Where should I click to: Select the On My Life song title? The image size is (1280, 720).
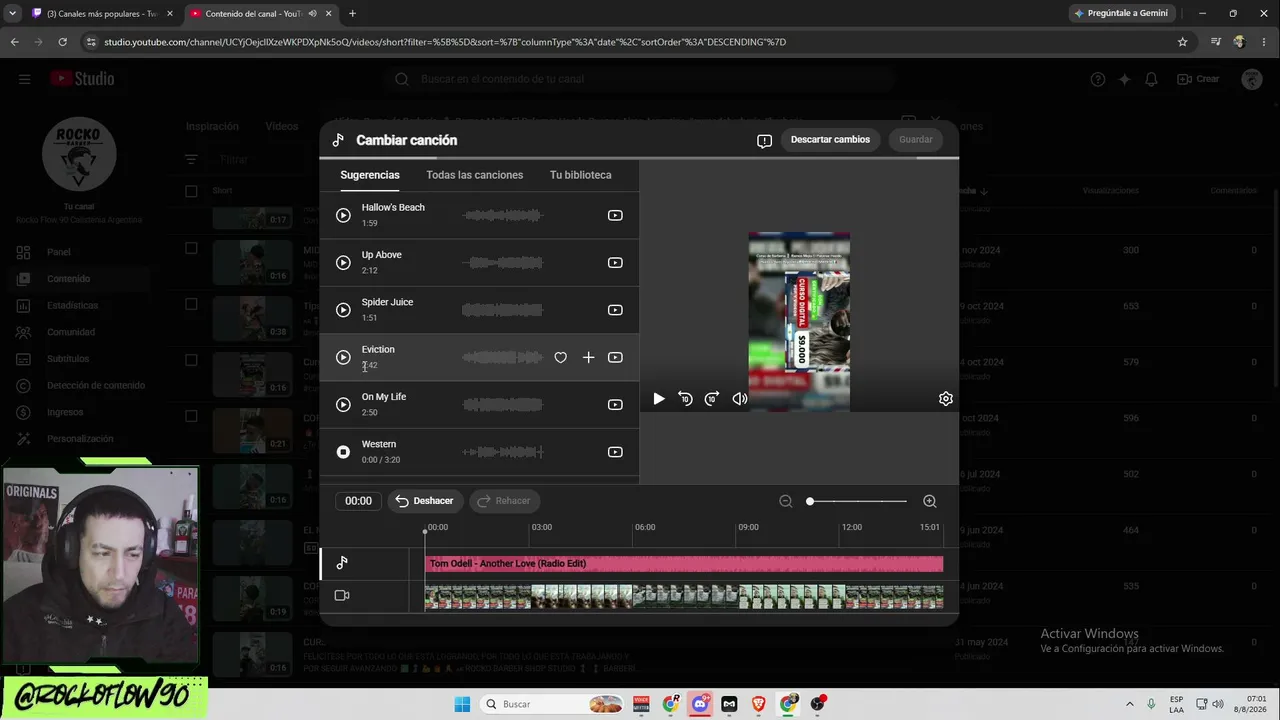click(x=384, y=397)
